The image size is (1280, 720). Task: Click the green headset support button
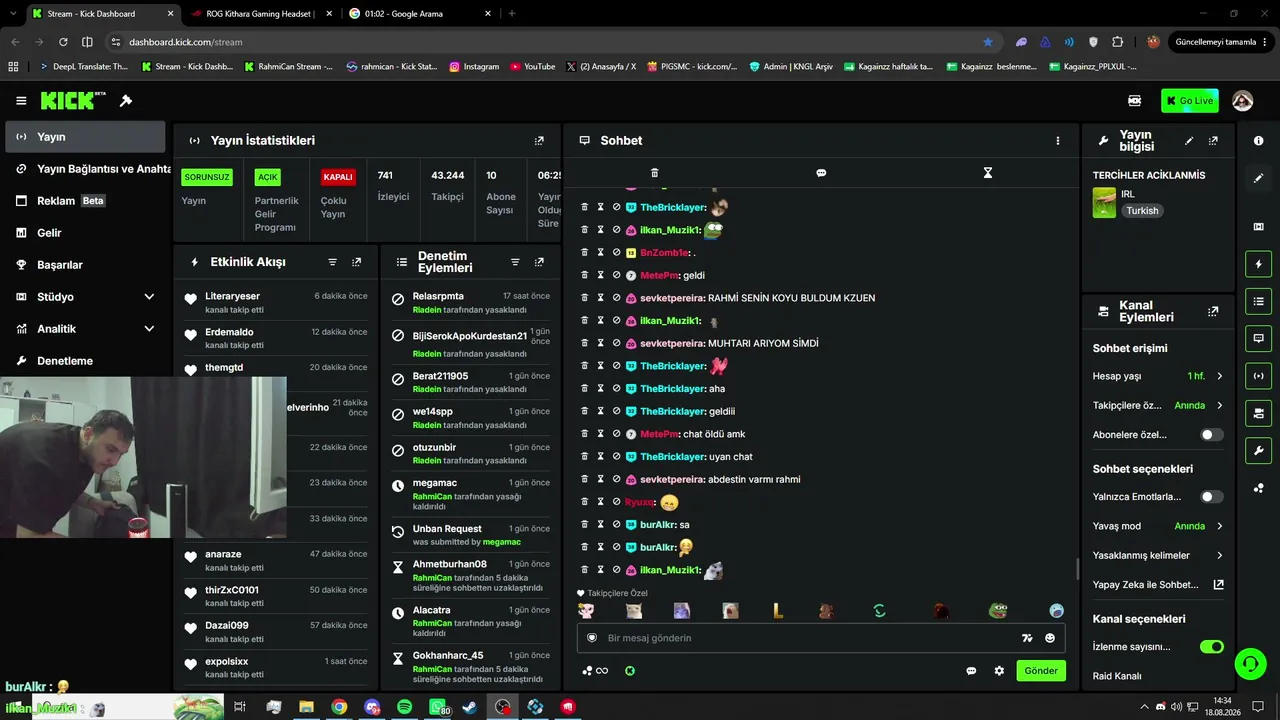(1250, 663)
